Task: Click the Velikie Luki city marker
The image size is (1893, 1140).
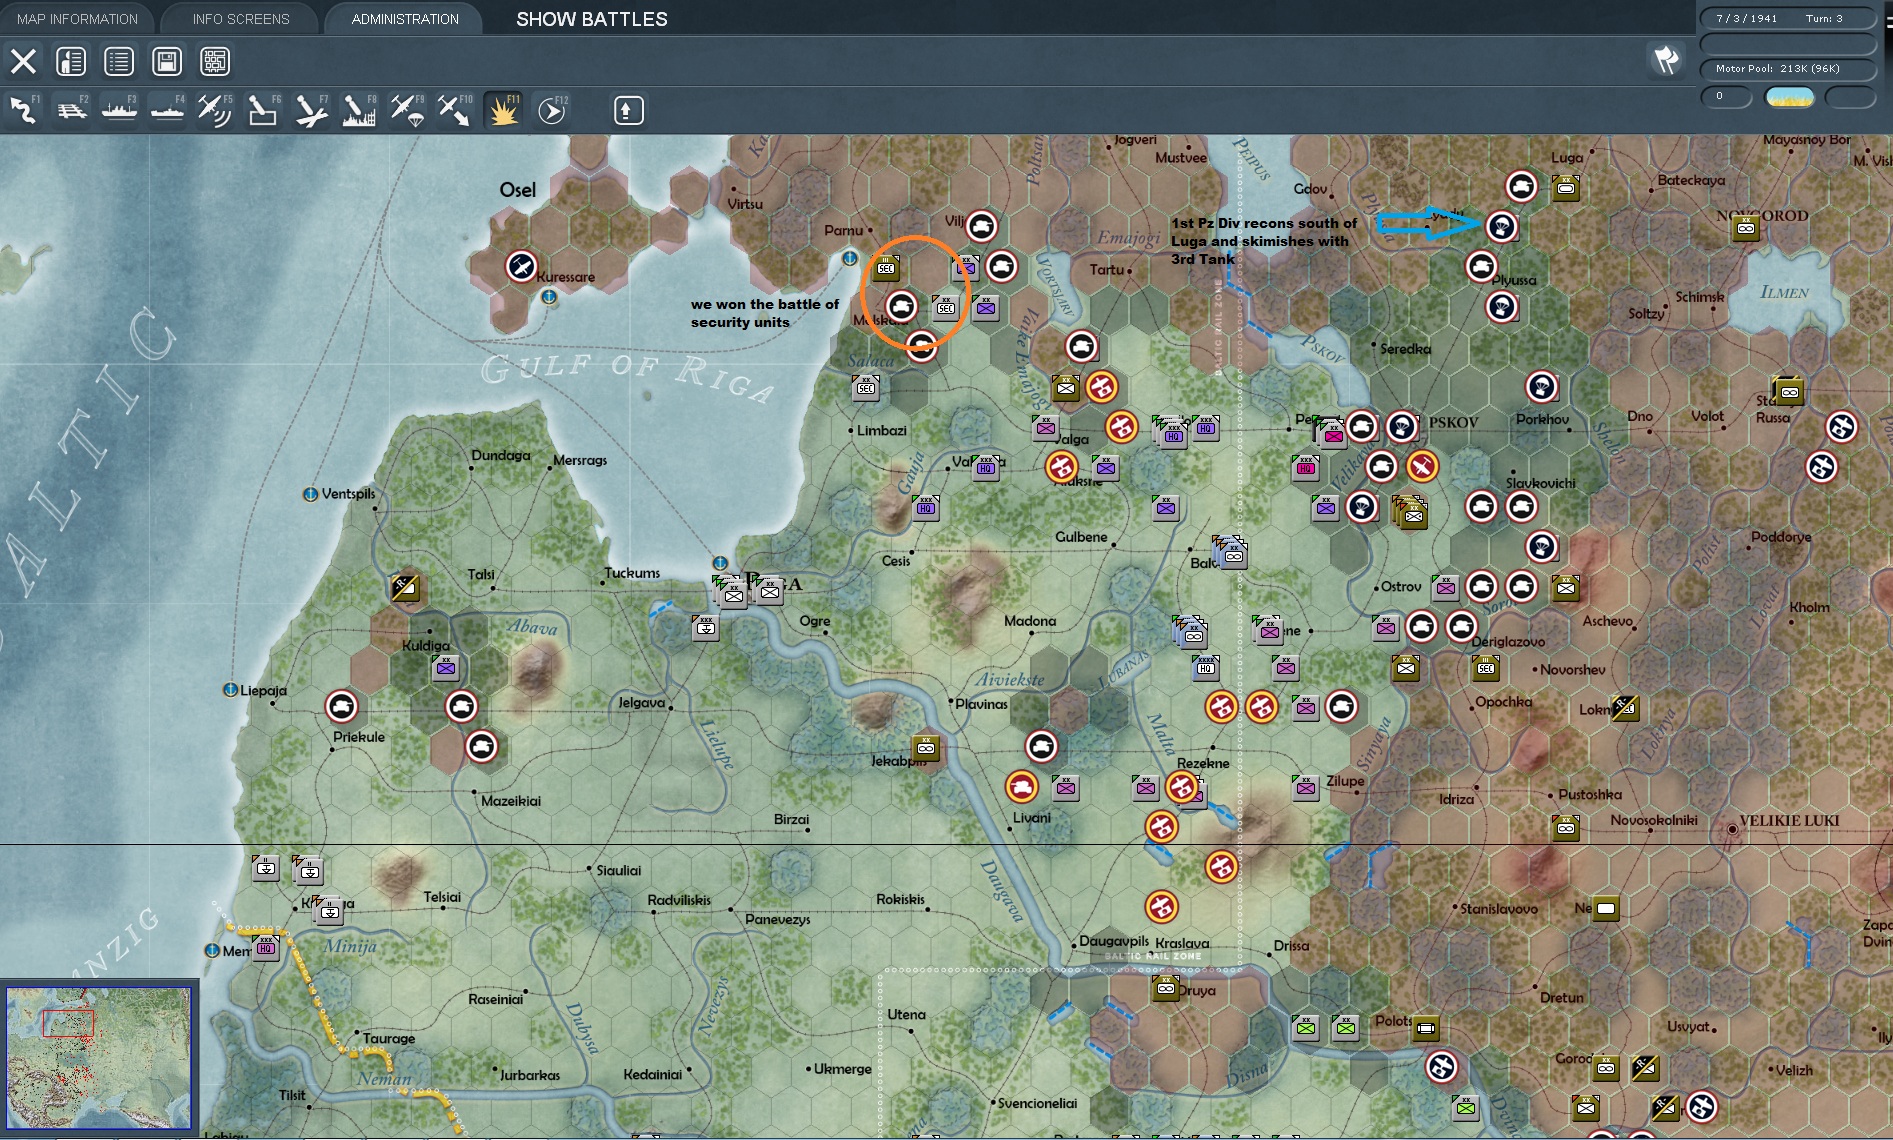Action: click(1733, 829)
